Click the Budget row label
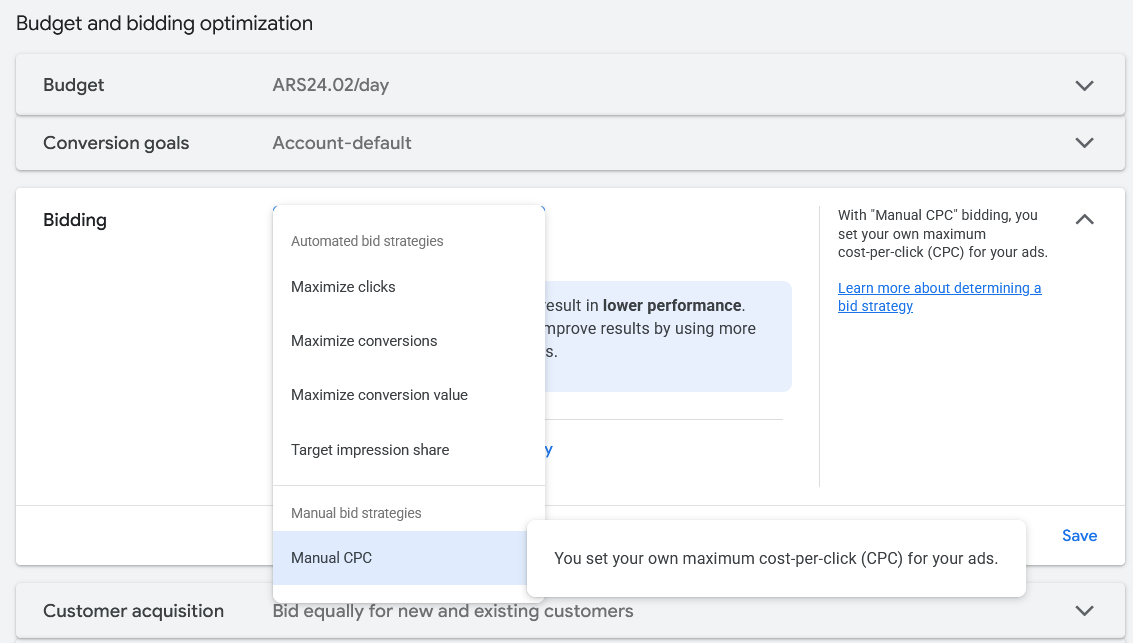Image resolution: width=1133 pixels, height=643 pixels. click(74, 86)
